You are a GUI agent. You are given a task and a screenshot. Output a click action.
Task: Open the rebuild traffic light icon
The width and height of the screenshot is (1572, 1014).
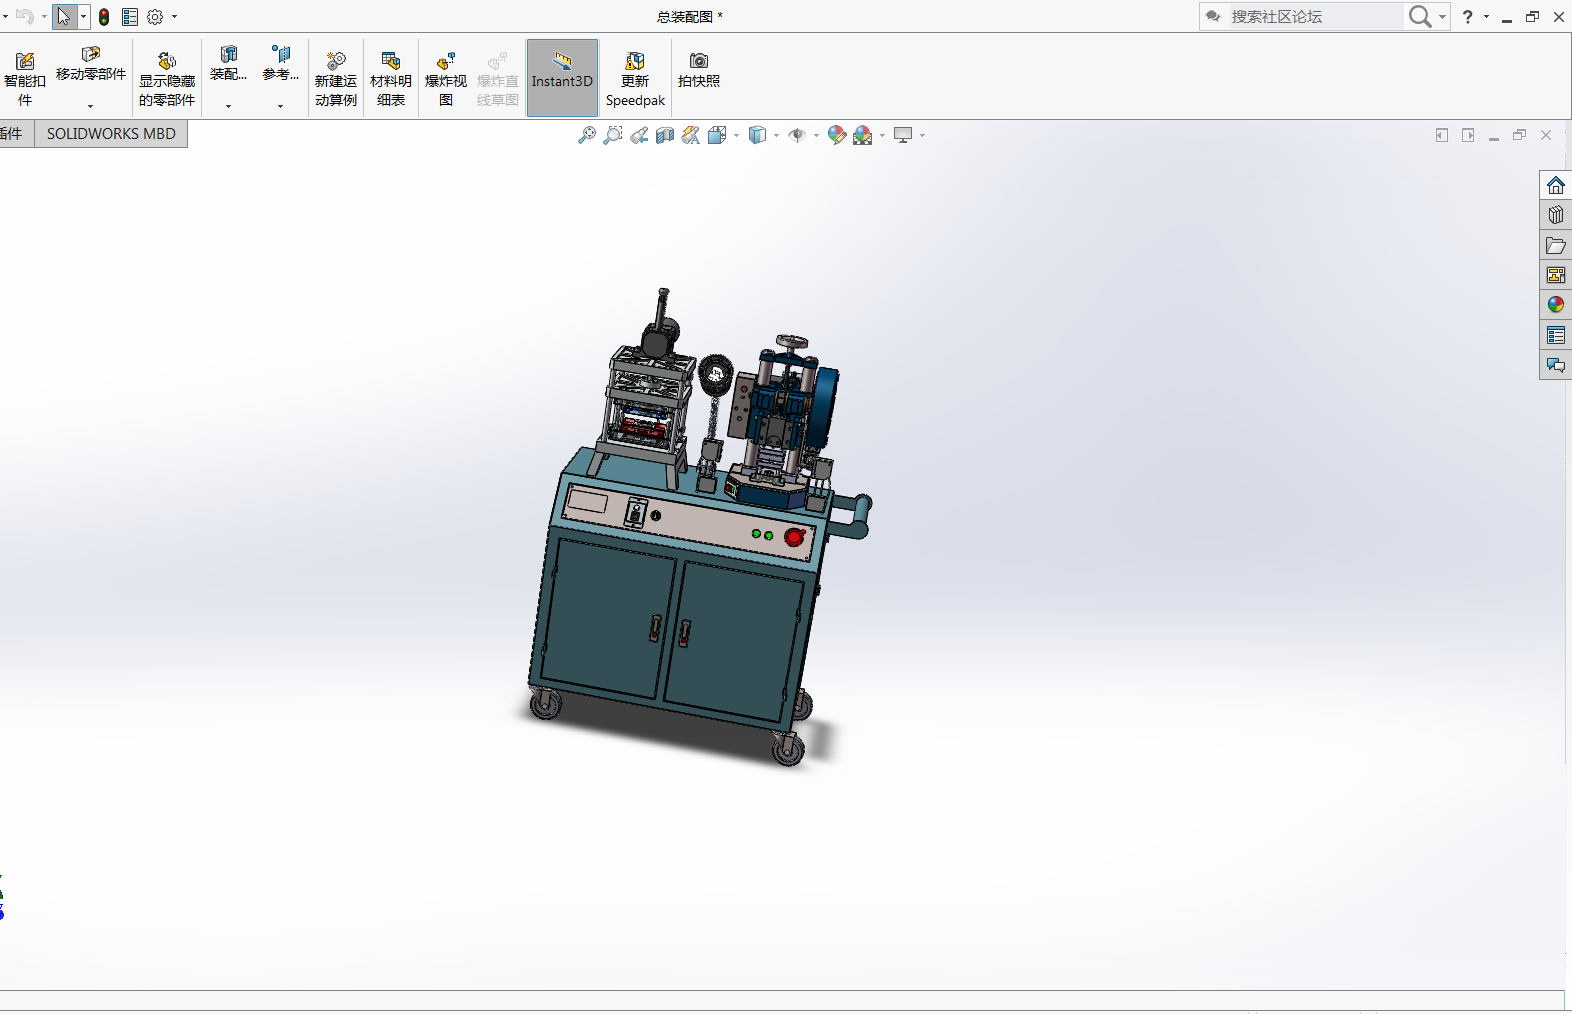[104, 17]
